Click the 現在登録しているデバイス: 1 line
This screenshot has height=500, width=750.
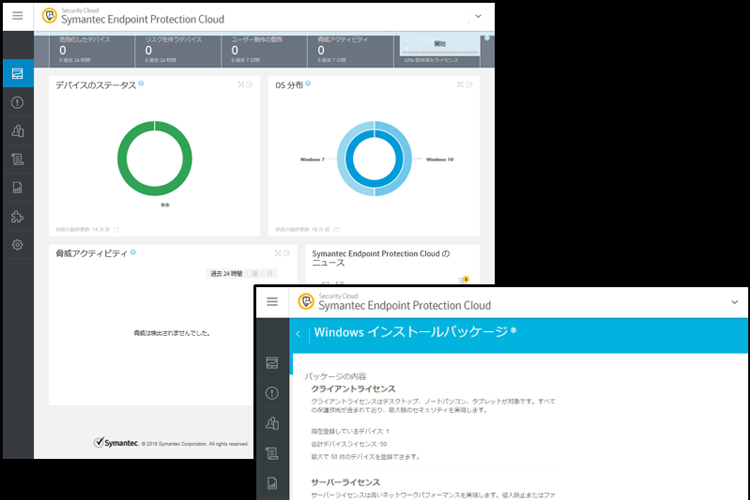coord(350,431)
